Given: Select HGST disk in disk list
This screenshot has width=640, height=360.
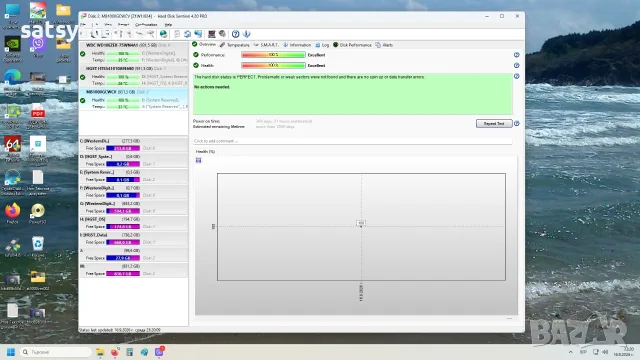Looking at the screenshot, I should [133, 76].
